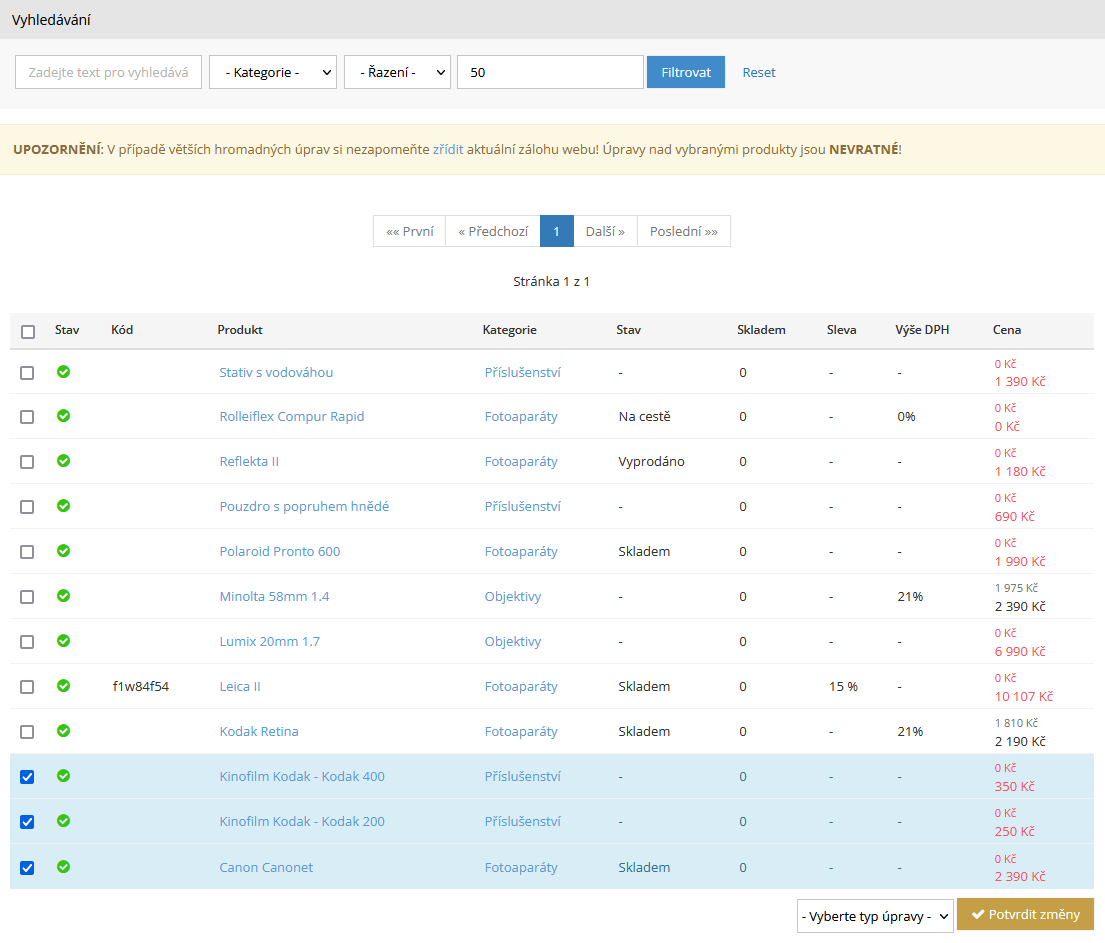The image size is (1105, 943).
Task: Click green status icon for Polaroid Pronto 600
Action: [63, 551]
